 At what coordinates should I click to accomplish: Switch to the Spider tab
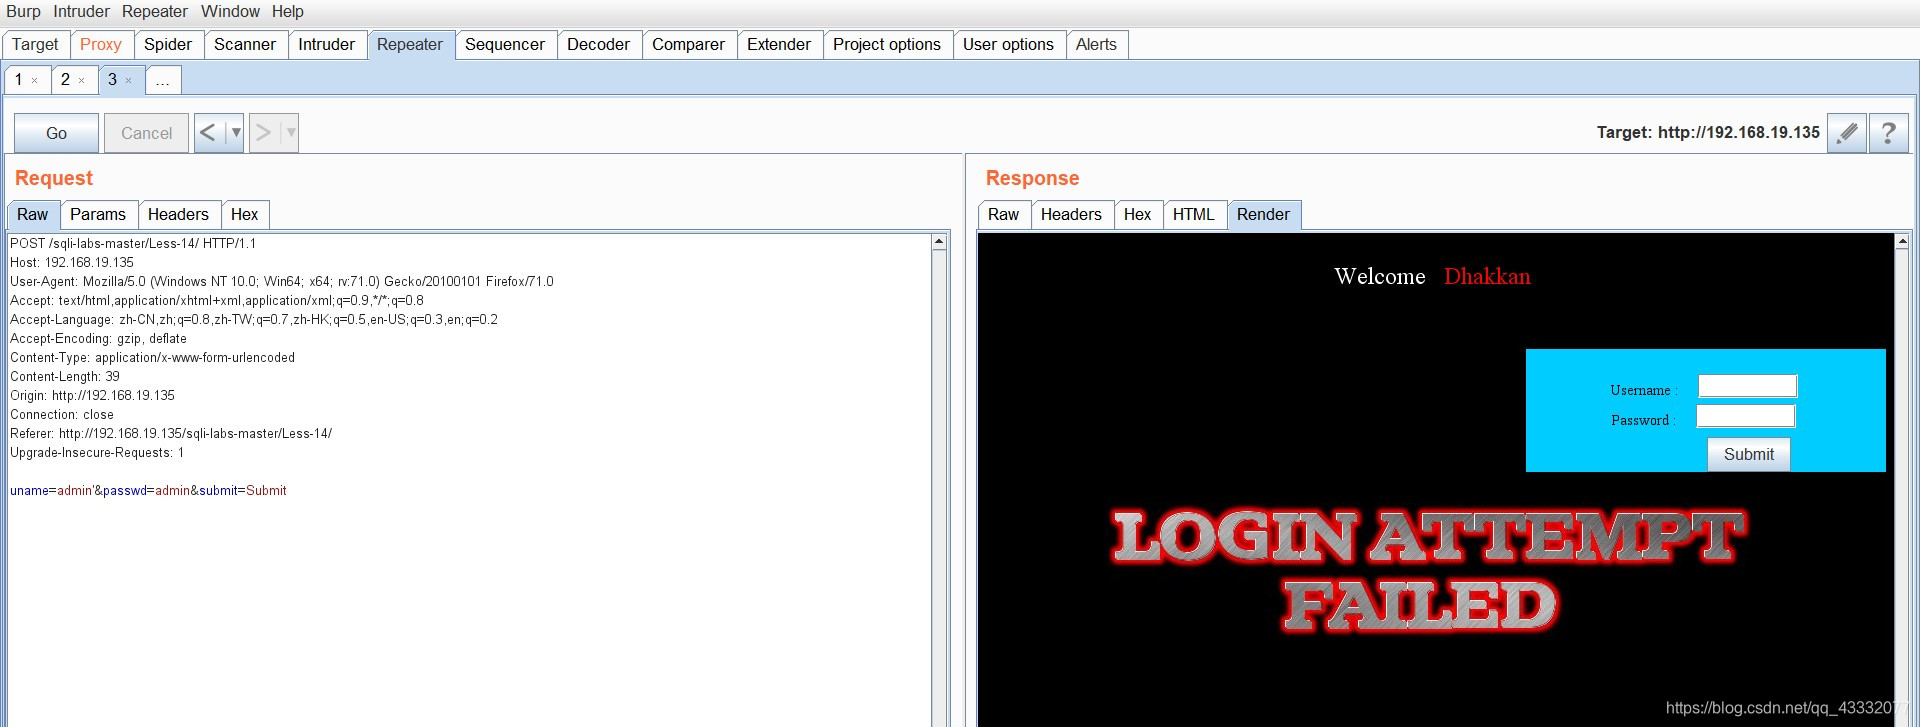coord(168,45)
